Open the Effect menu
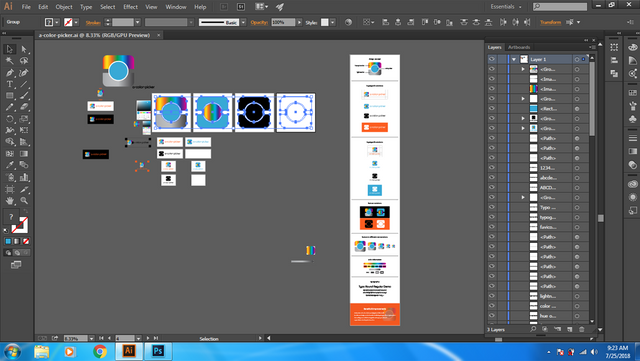 click(131, 7)
